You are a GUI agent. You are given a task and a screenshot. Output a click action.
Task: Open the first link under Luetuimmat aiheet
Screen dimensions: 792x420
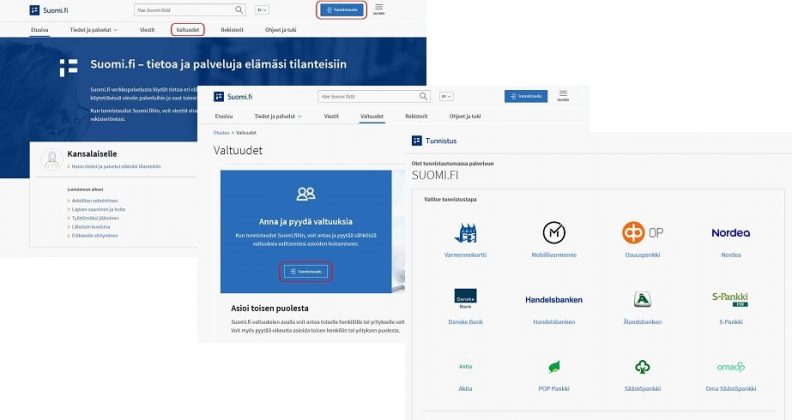coord(94,200)
